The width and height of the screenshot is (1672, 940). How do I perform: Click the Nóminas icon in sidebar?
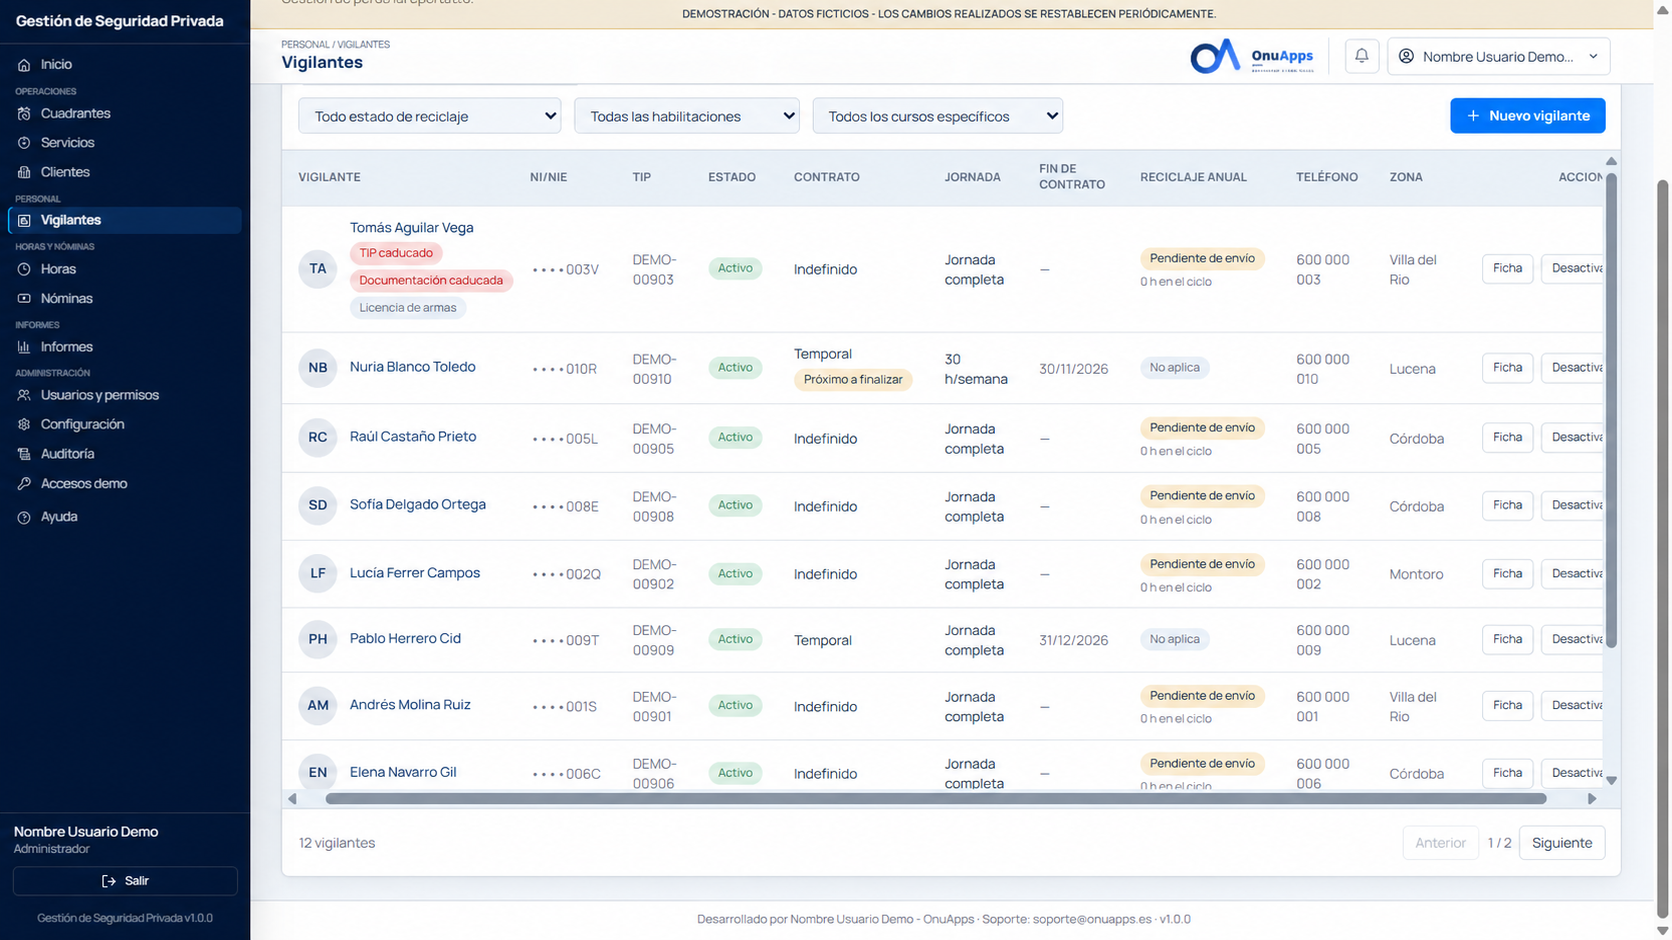[x=24, y=298]
